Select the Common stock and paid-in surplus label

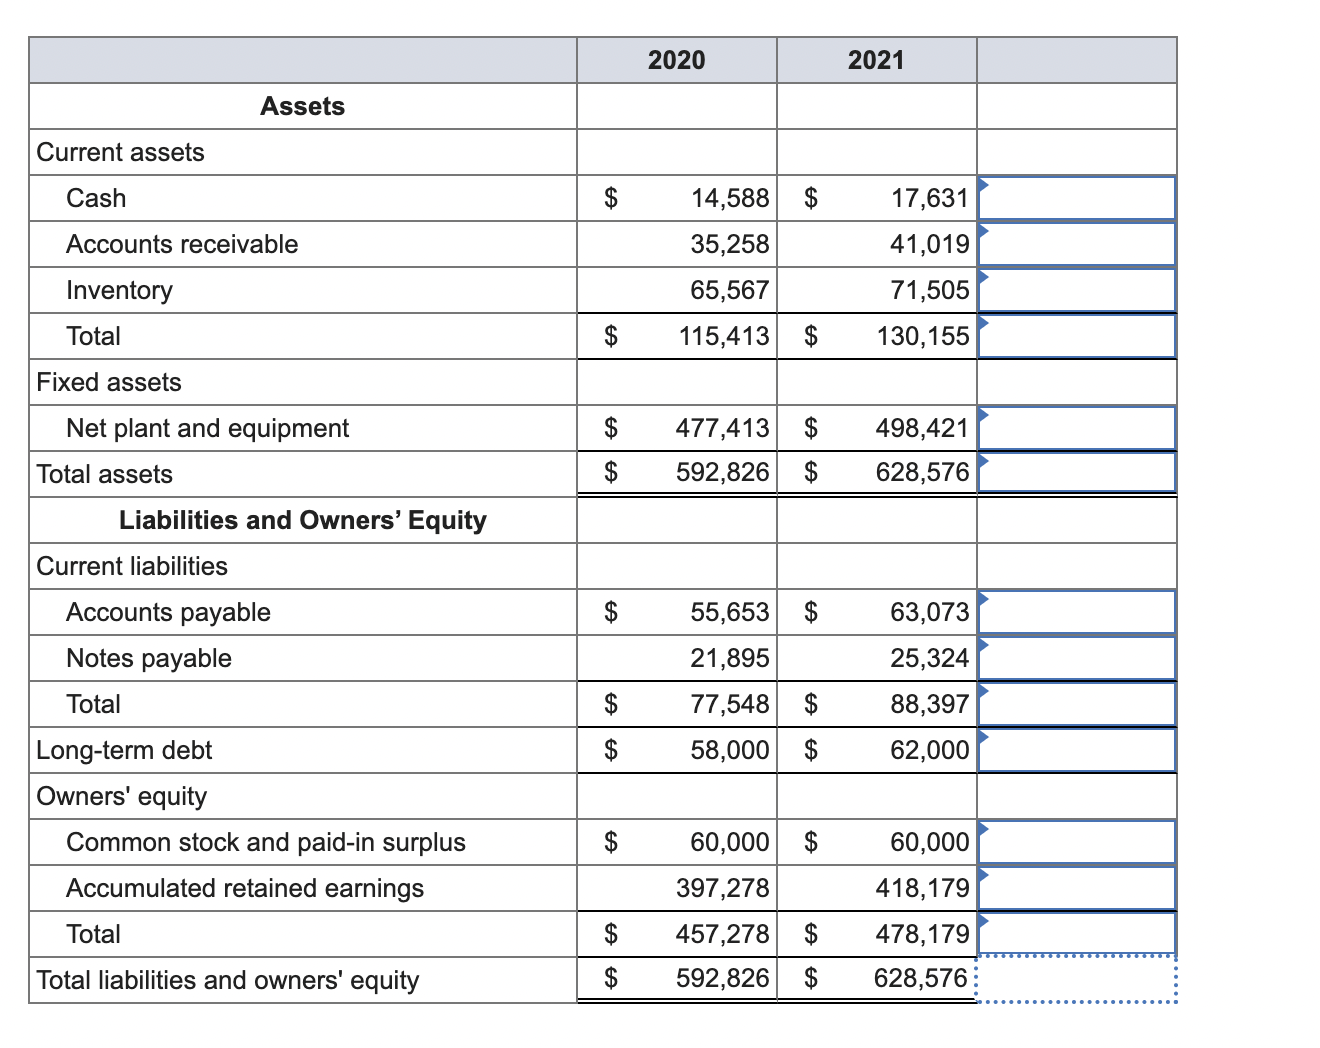pyautogui.click(x=266, y=842)
